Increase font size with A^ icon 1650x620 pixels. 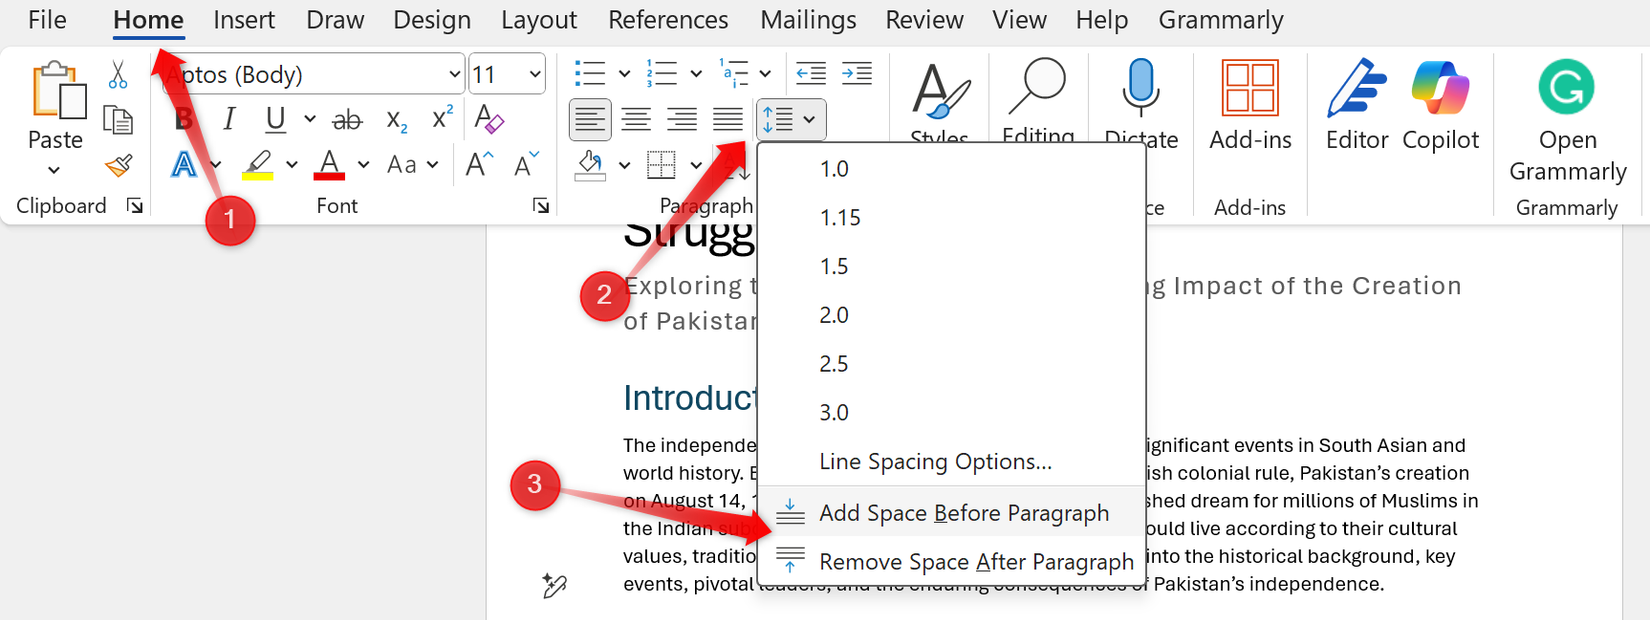(x=480, y=164)
